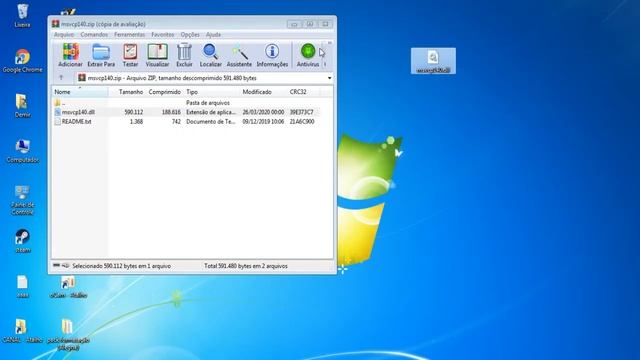The image size is (640, 360).
Task: Click the Excluir trash icon
Action: click(184, 55)
